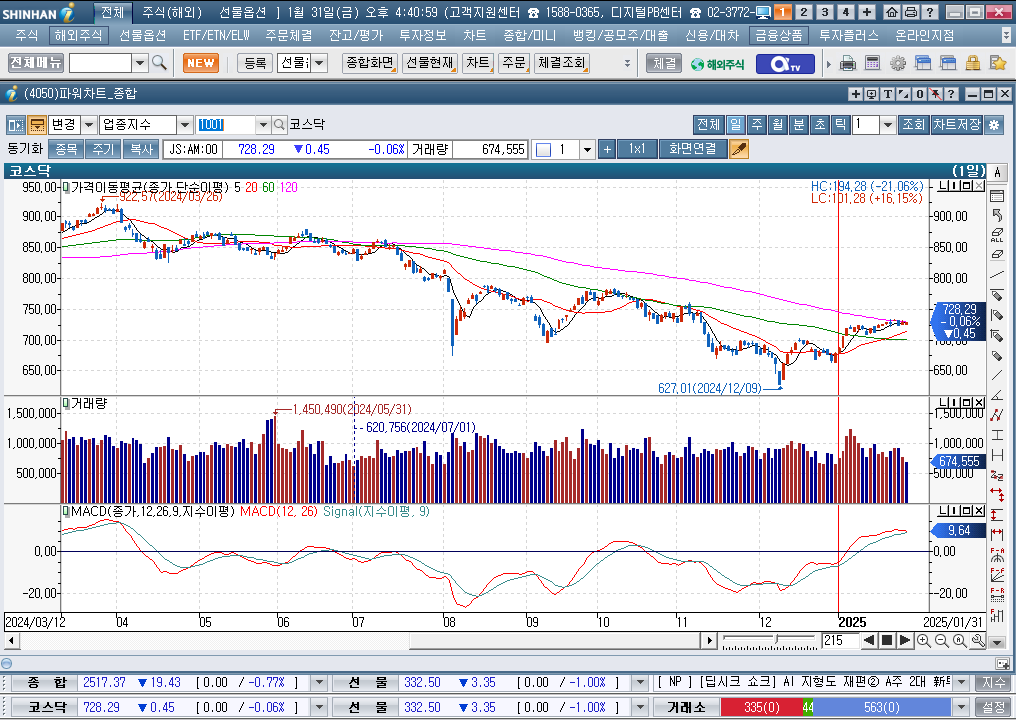Image resolution: width=1016 pixels, height=721 pixels.
Task: Open the 변경 dropdown arrow
Action: (x=89, y=124)
